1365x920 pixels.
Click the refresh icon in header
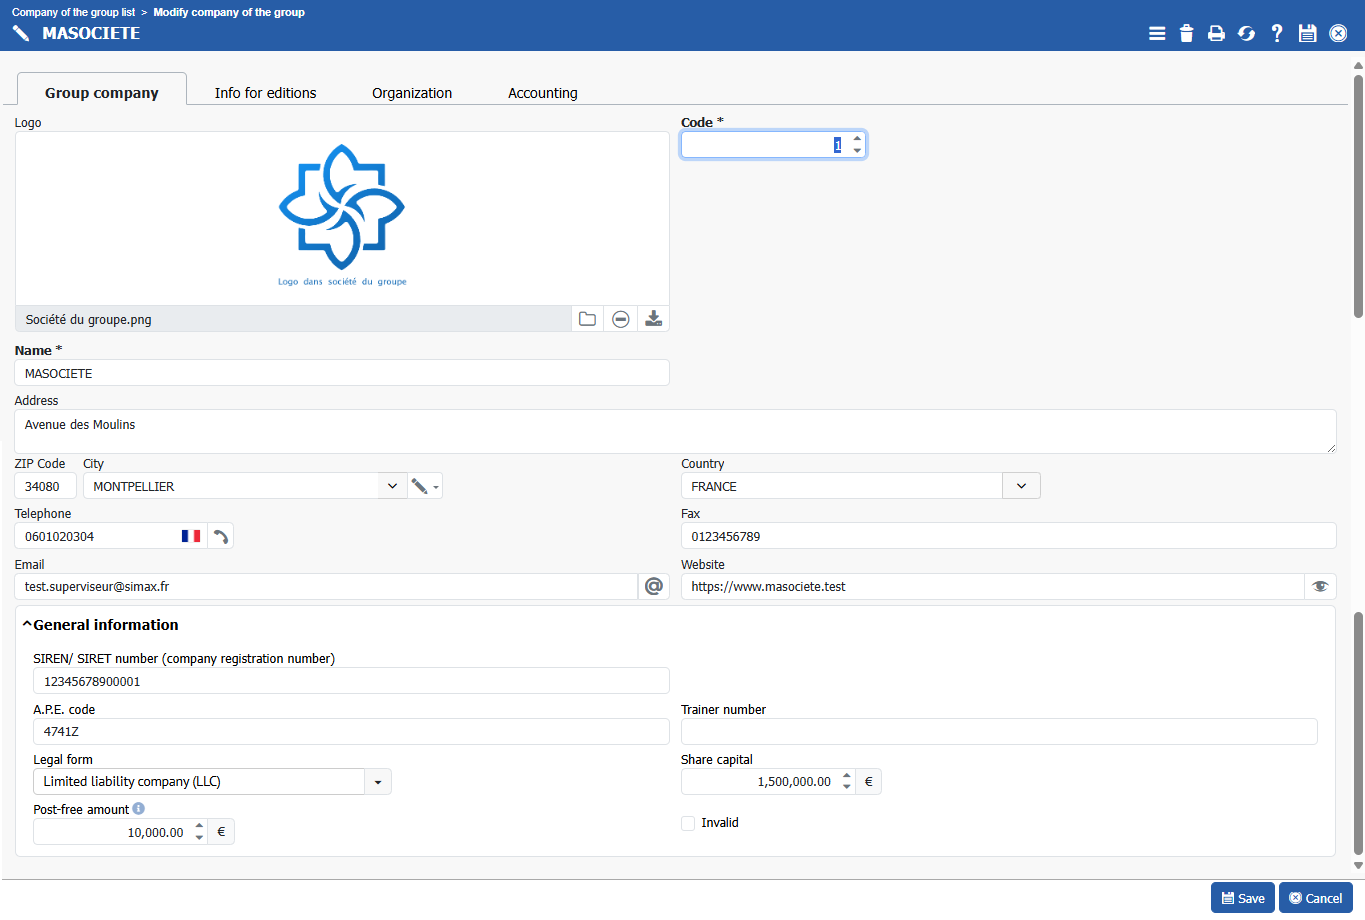pyautogui.click(x=1246, y=33)
